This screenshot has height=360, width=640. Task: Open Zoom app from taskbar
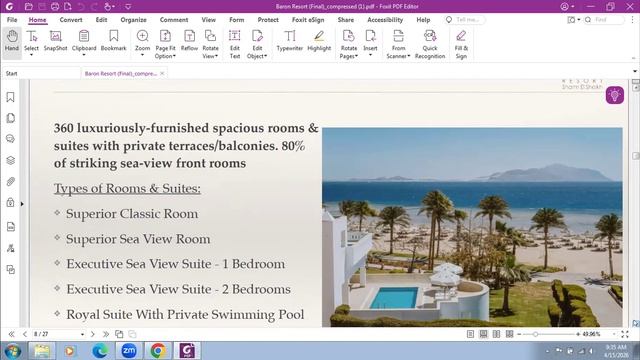[129, 351]
